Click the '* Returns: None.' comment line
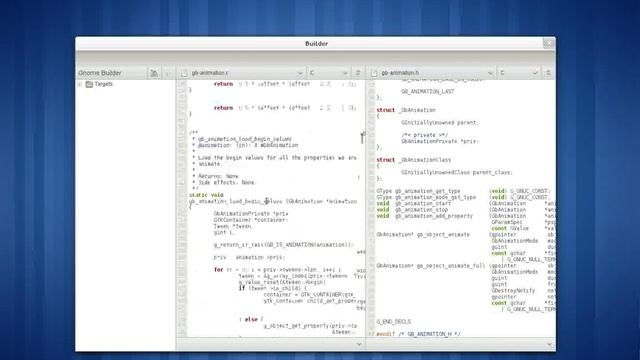The image size is (640, 360). click(x=215, y=176)
